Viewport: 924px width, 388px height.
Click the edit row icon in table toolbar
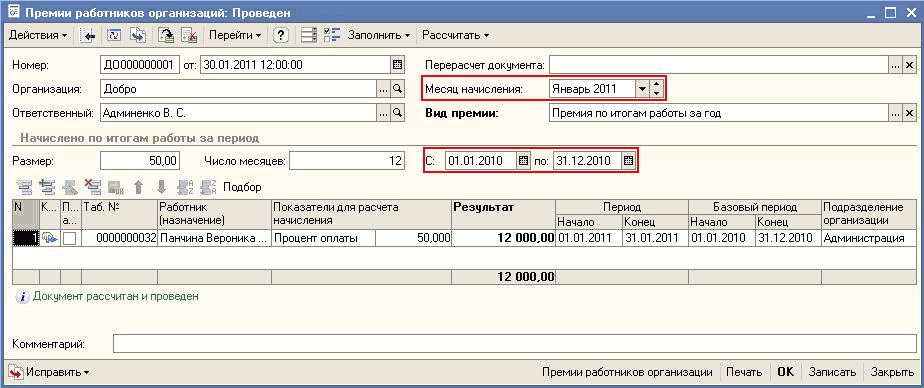pos(70,188)
